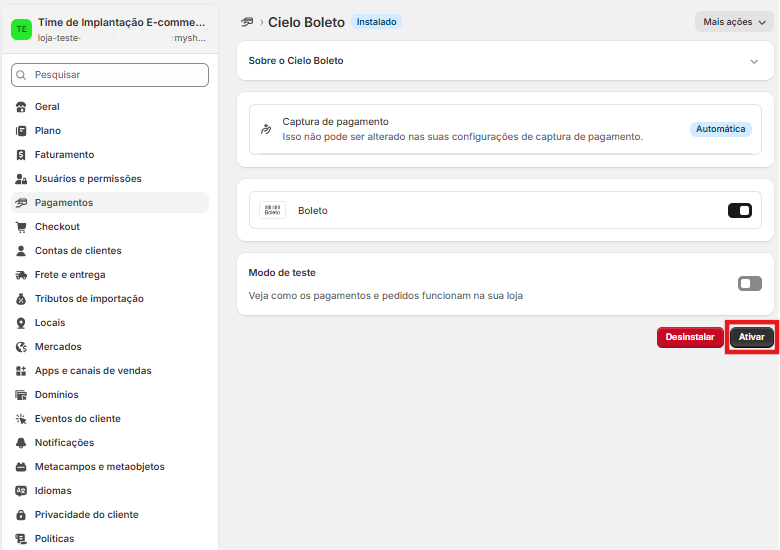Click the Locais map pin icon
The width and height of the screenshot is (780, 550).
[21, 323]
